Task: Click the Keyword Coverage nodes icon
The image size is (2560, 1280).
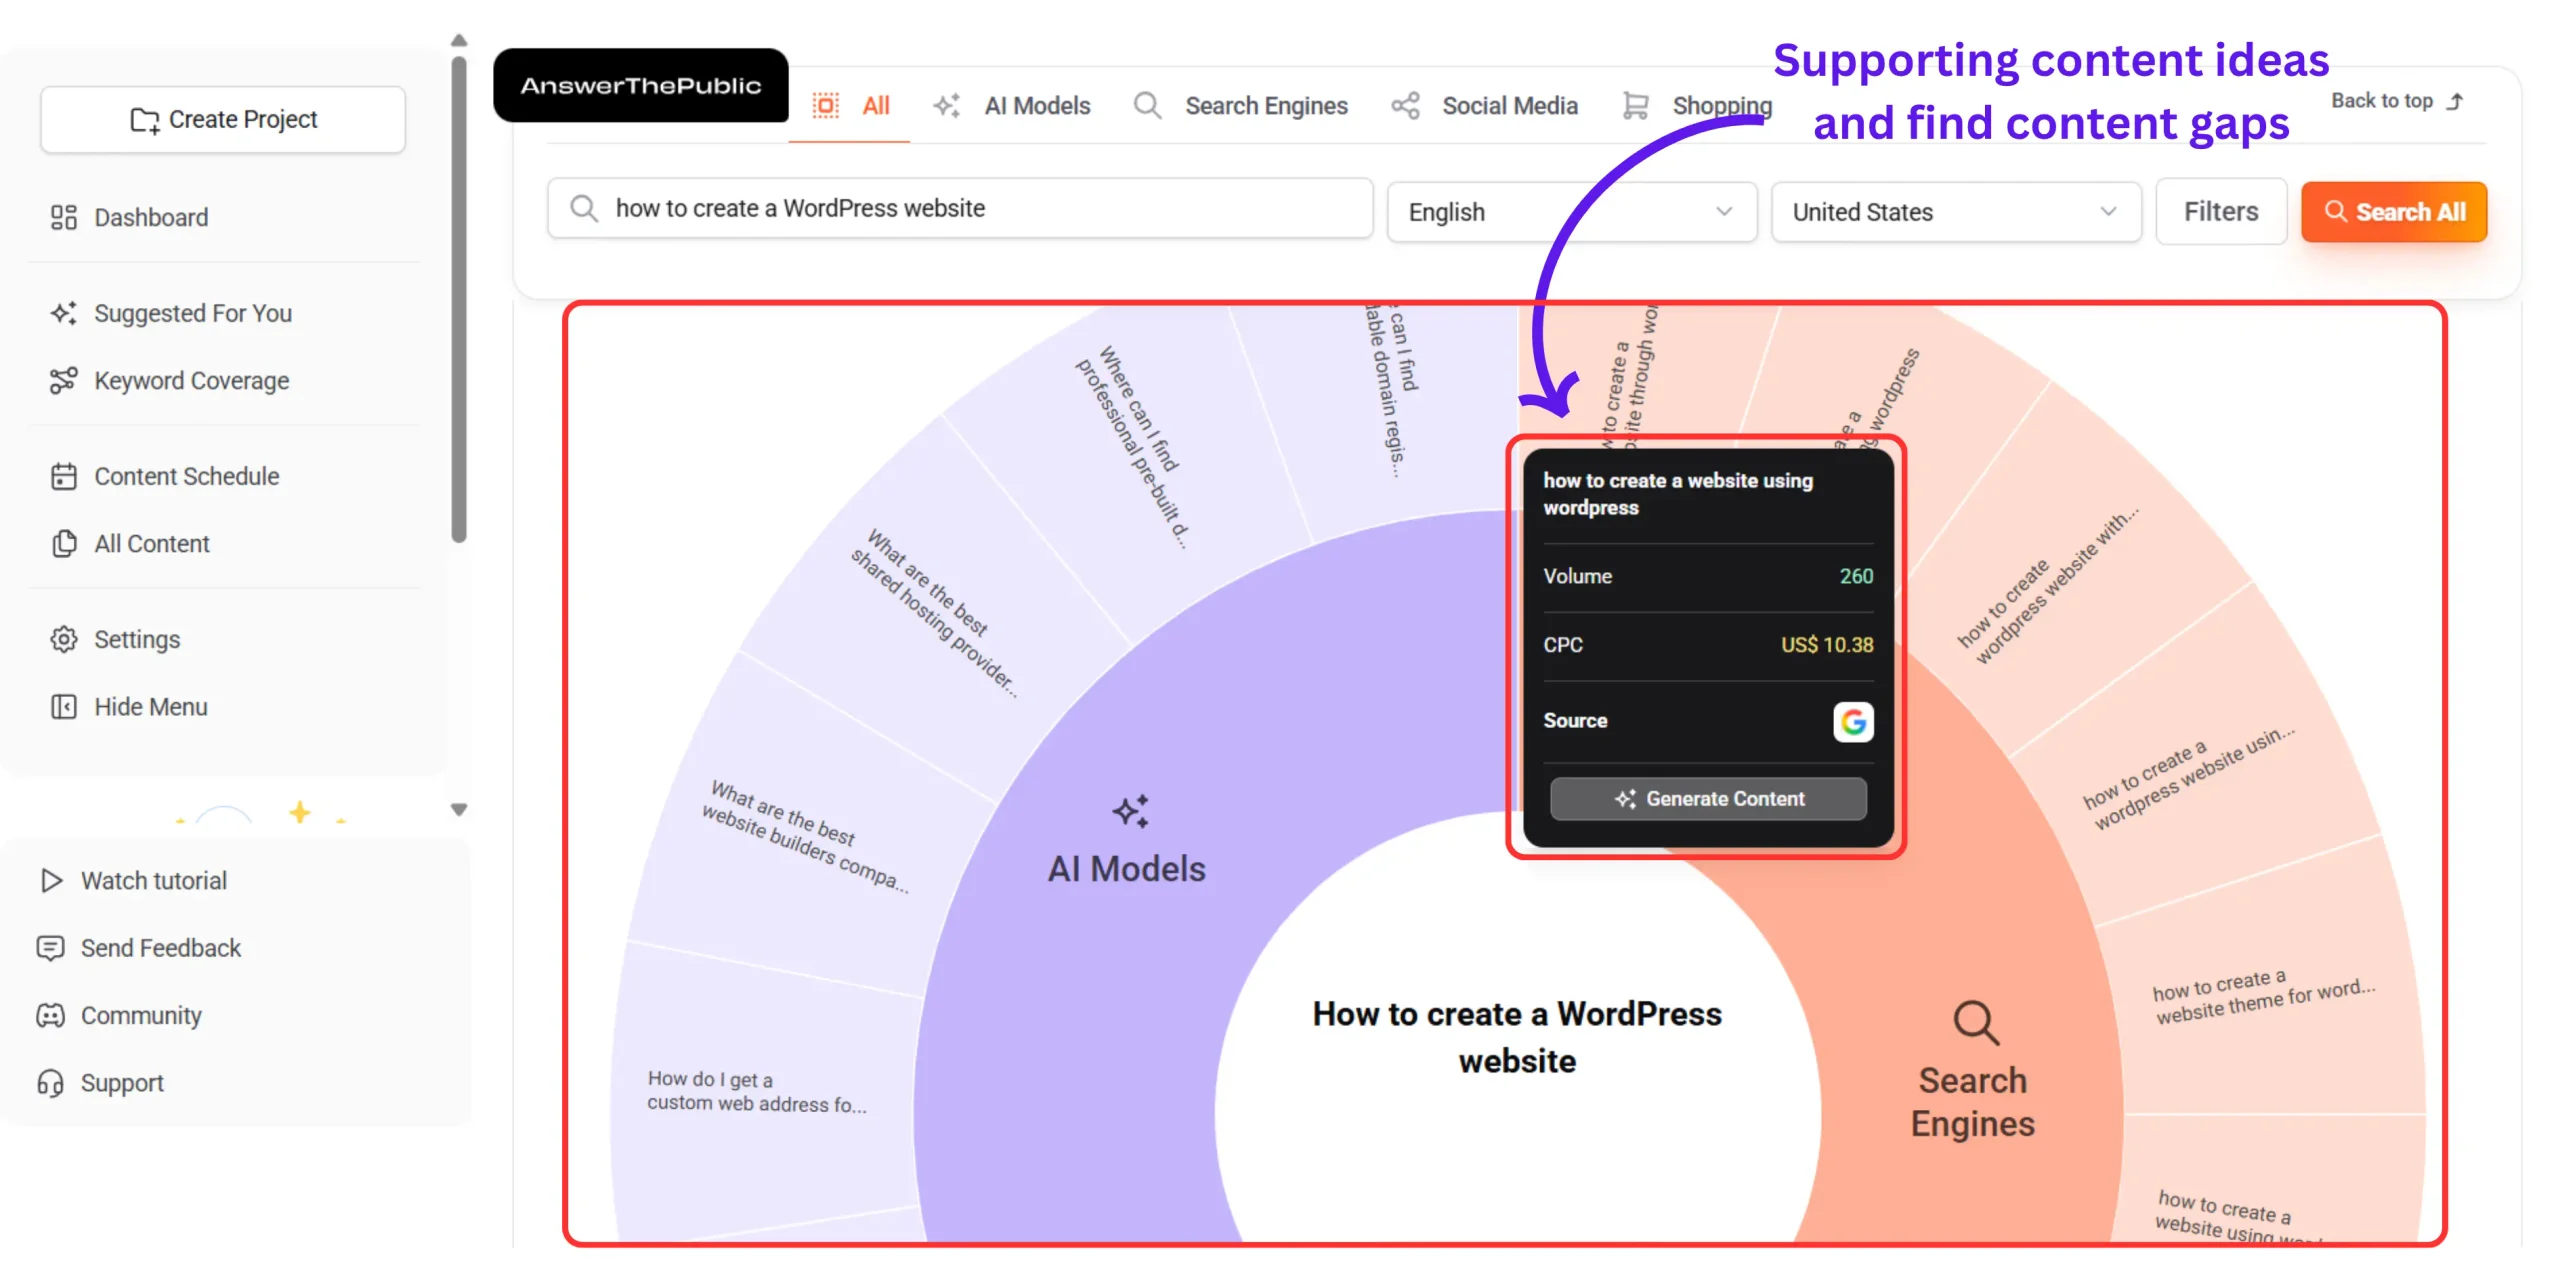Action: pyautogui.click(x=64, y=381)
